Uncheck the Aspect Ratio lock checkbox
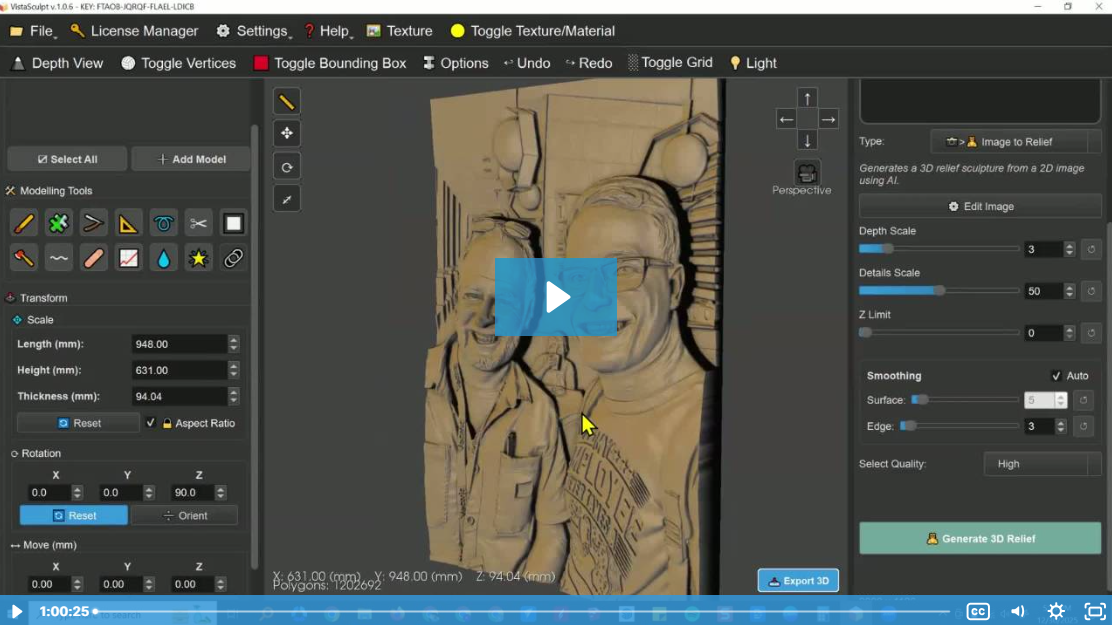Screen dimensions: 1112x625 point(151,423)
